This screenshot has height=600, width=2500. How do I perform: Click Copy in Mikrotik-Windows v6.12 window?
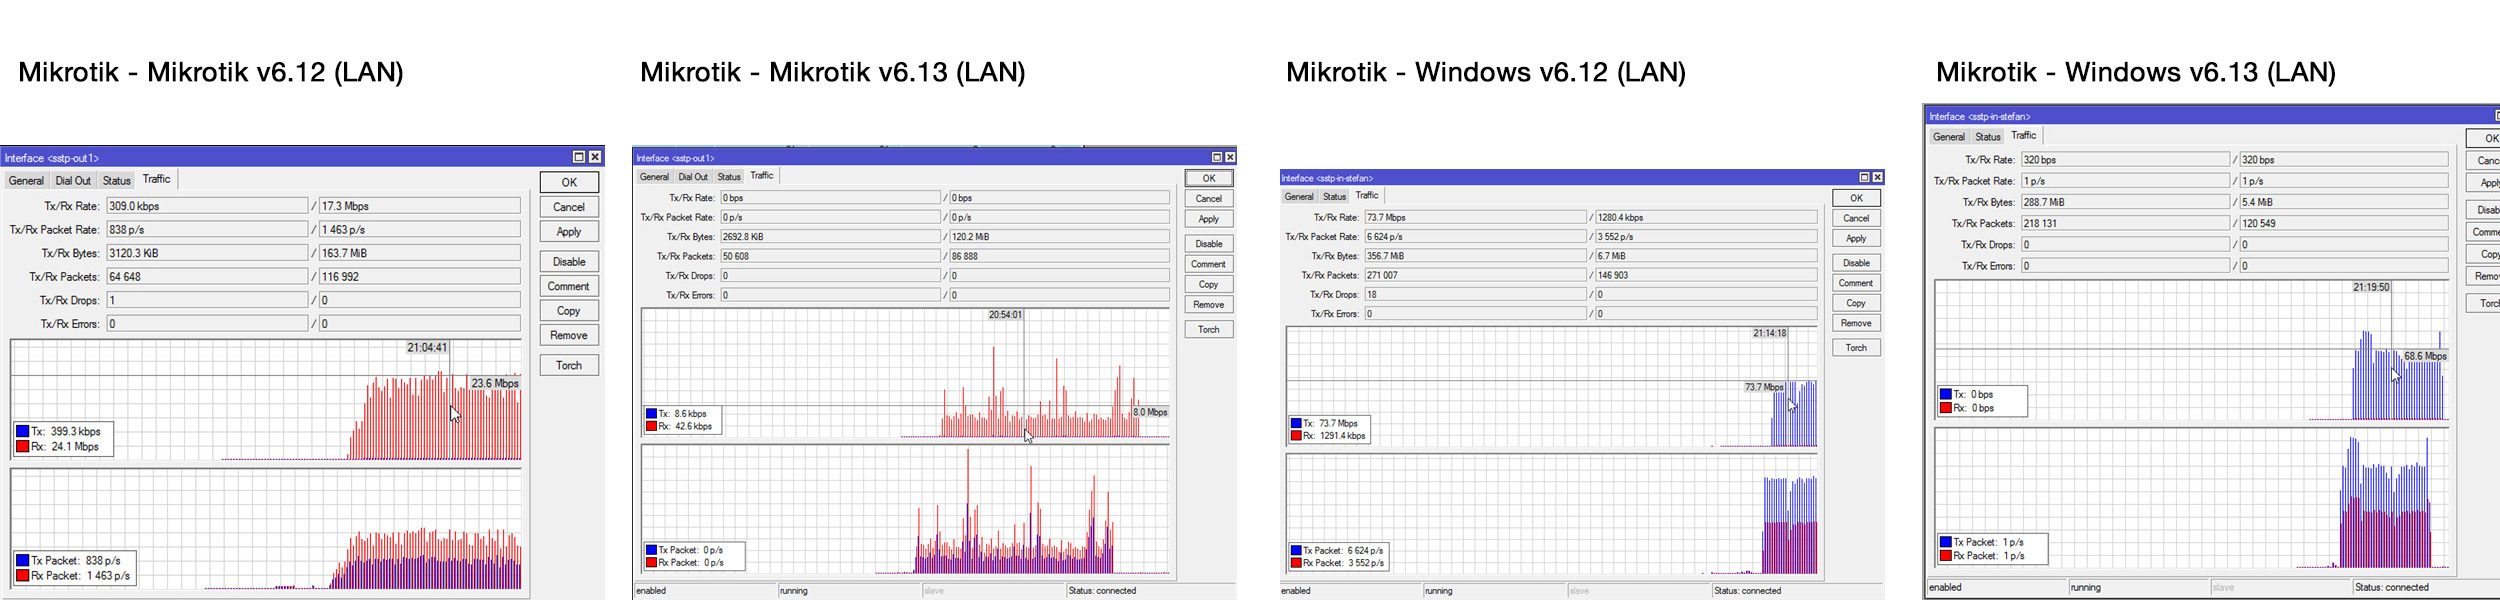click(x=1856, y=303)
